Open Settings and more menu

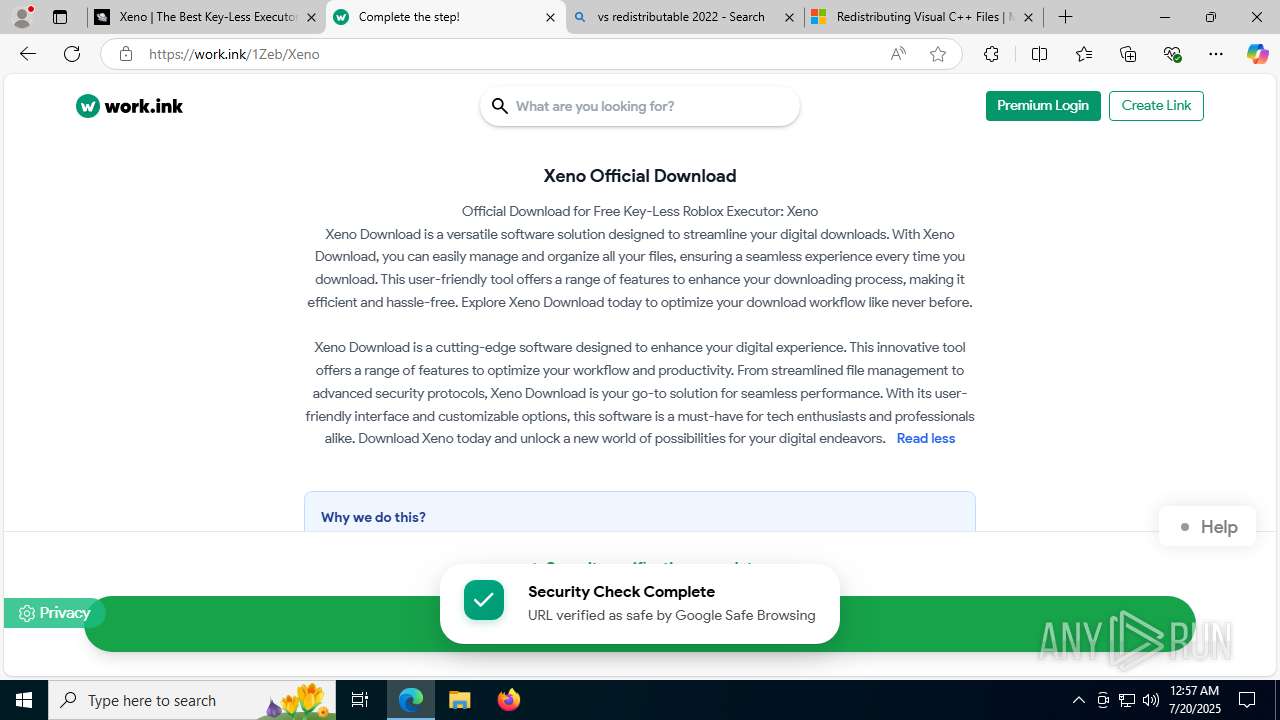click(x=1216, y=54)
